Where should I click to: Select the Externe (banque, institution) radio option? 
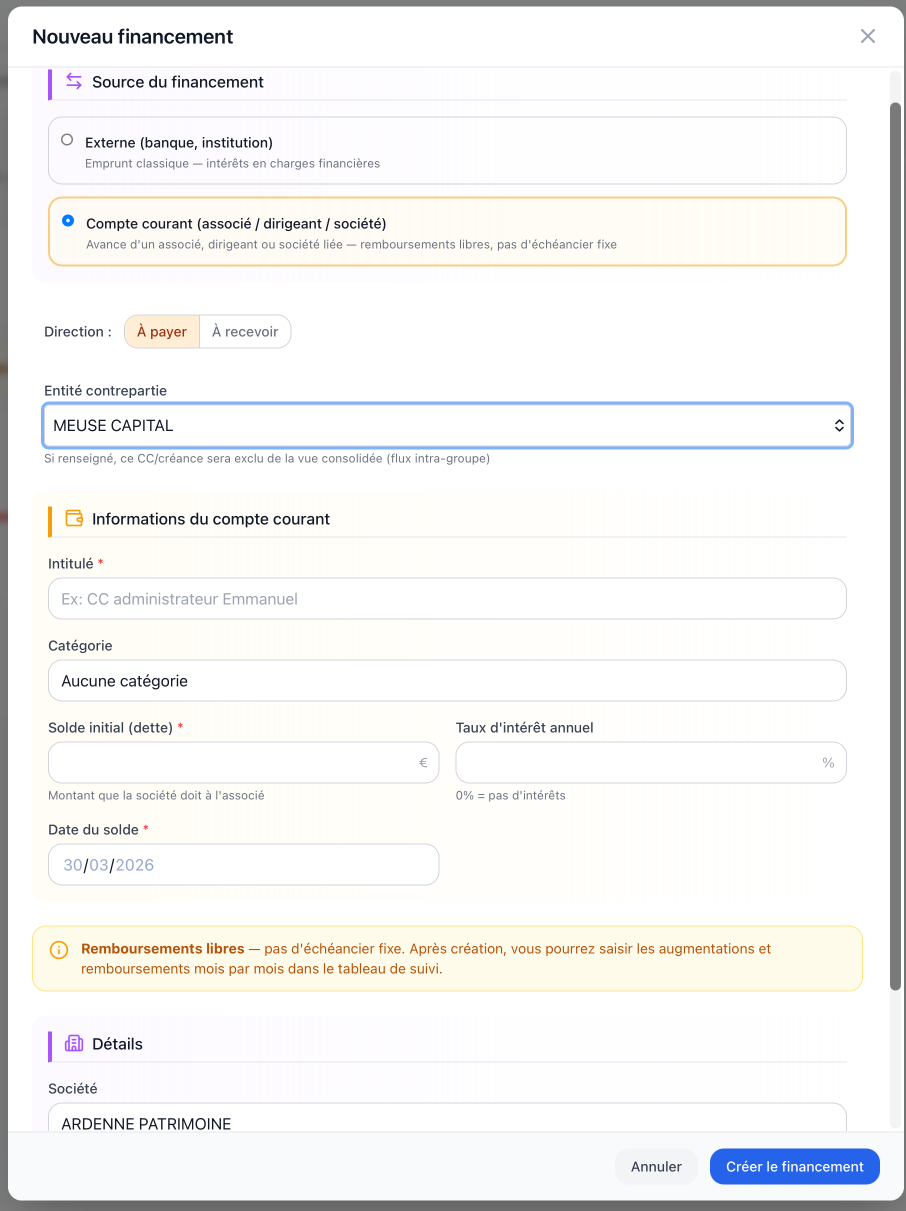pyautogui.click(x=67, y=140)
